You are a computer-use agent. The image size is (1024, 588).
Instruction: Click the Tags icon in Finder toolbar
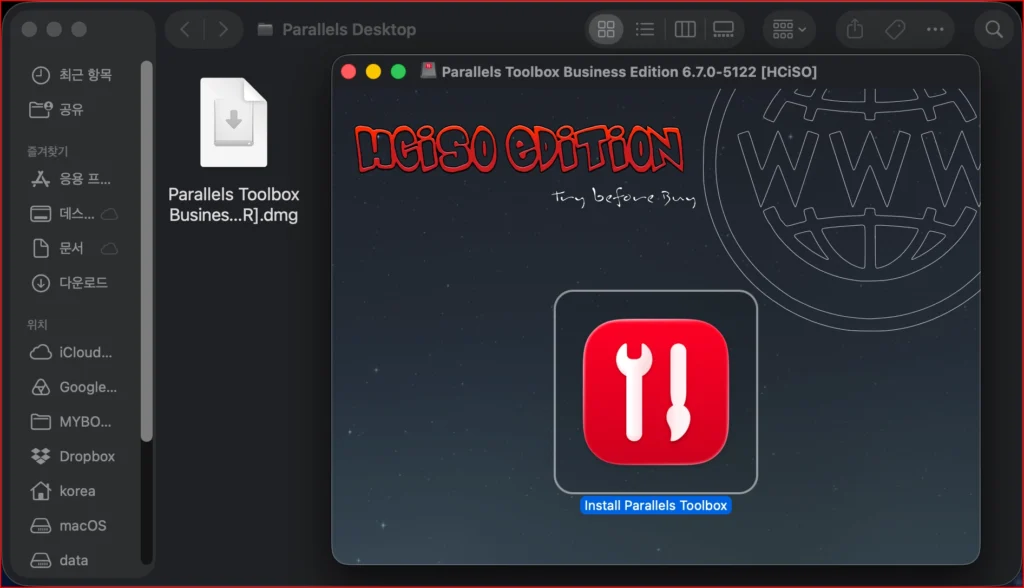point(895,29)
